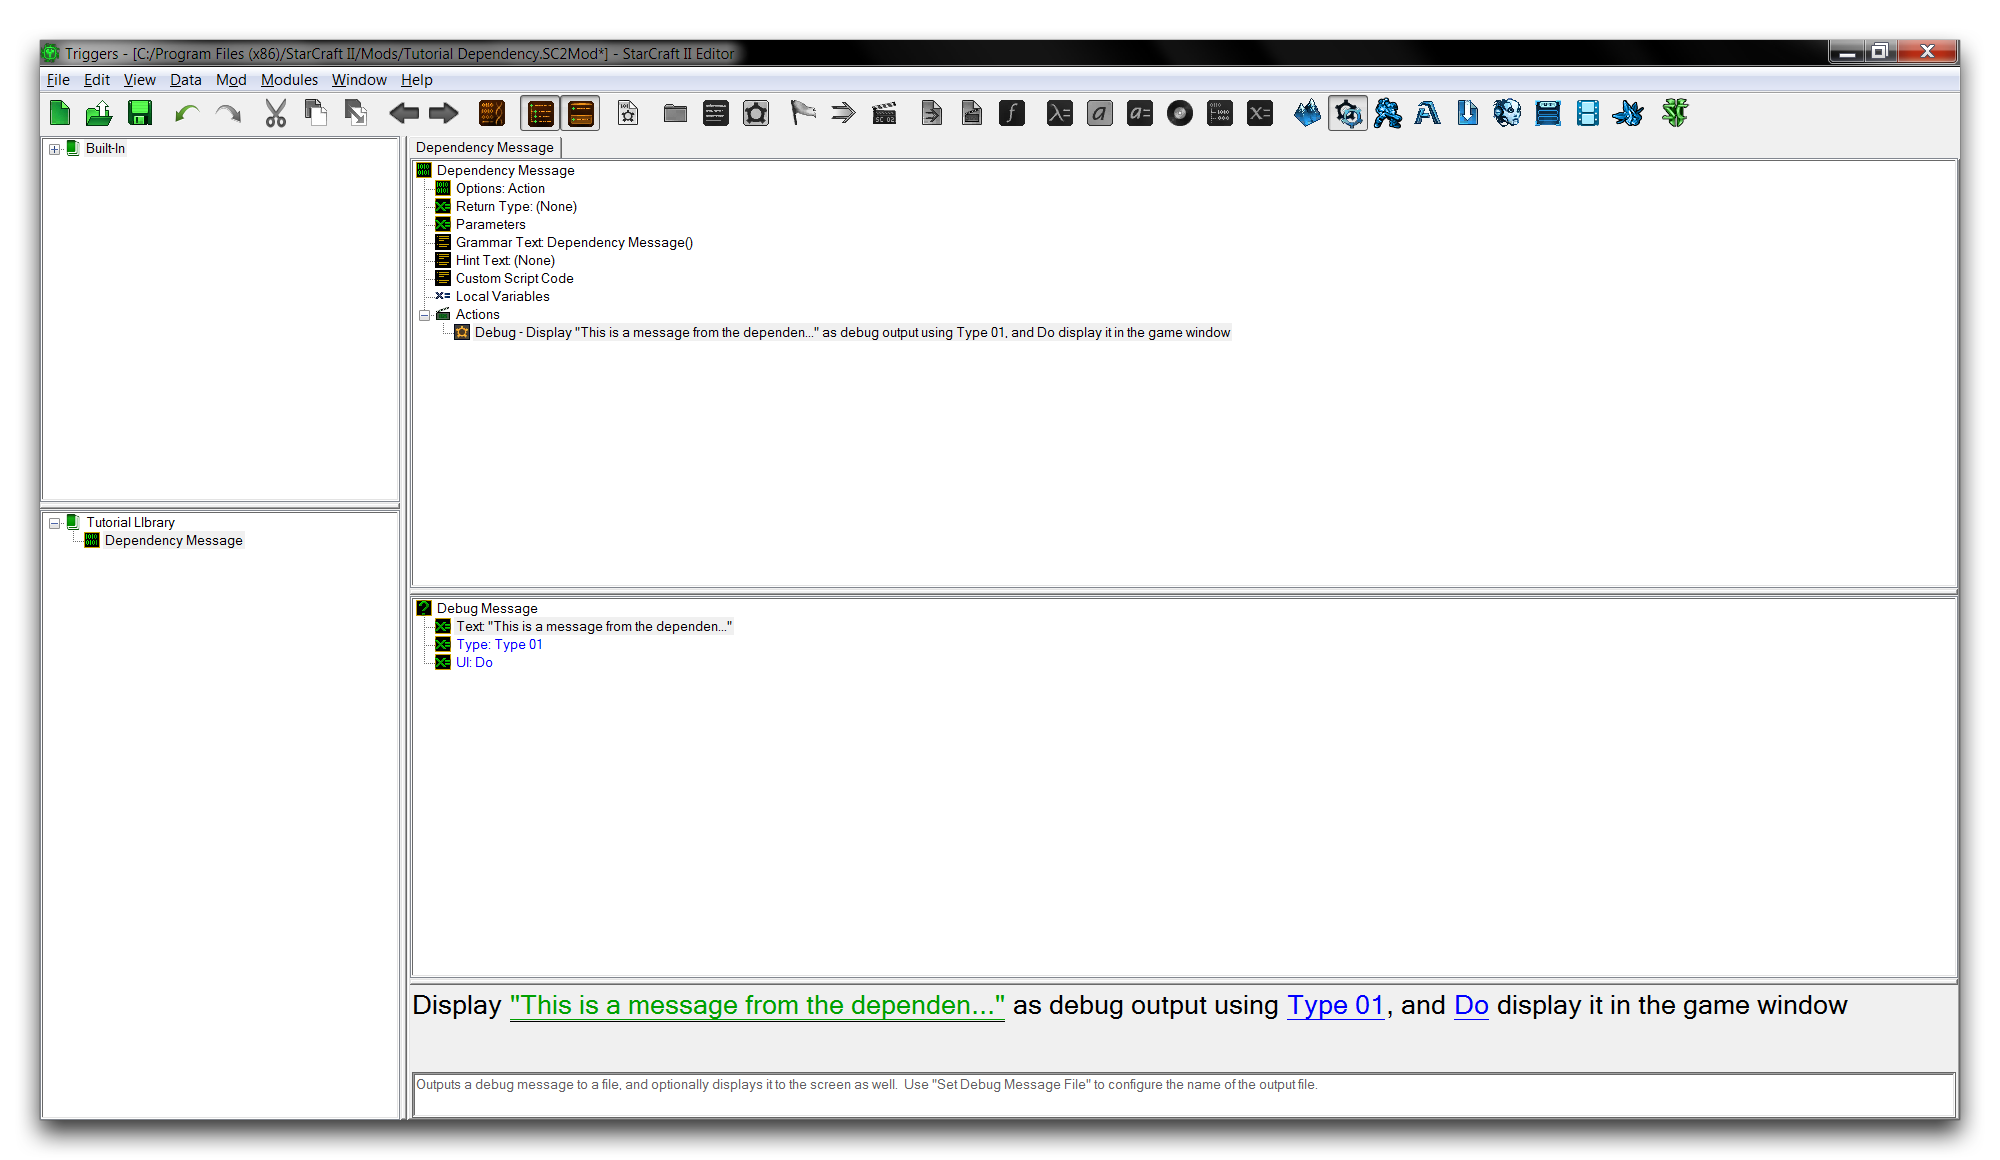Click the Cut scissors icon

pyautogui.click(x=275, y=114)
